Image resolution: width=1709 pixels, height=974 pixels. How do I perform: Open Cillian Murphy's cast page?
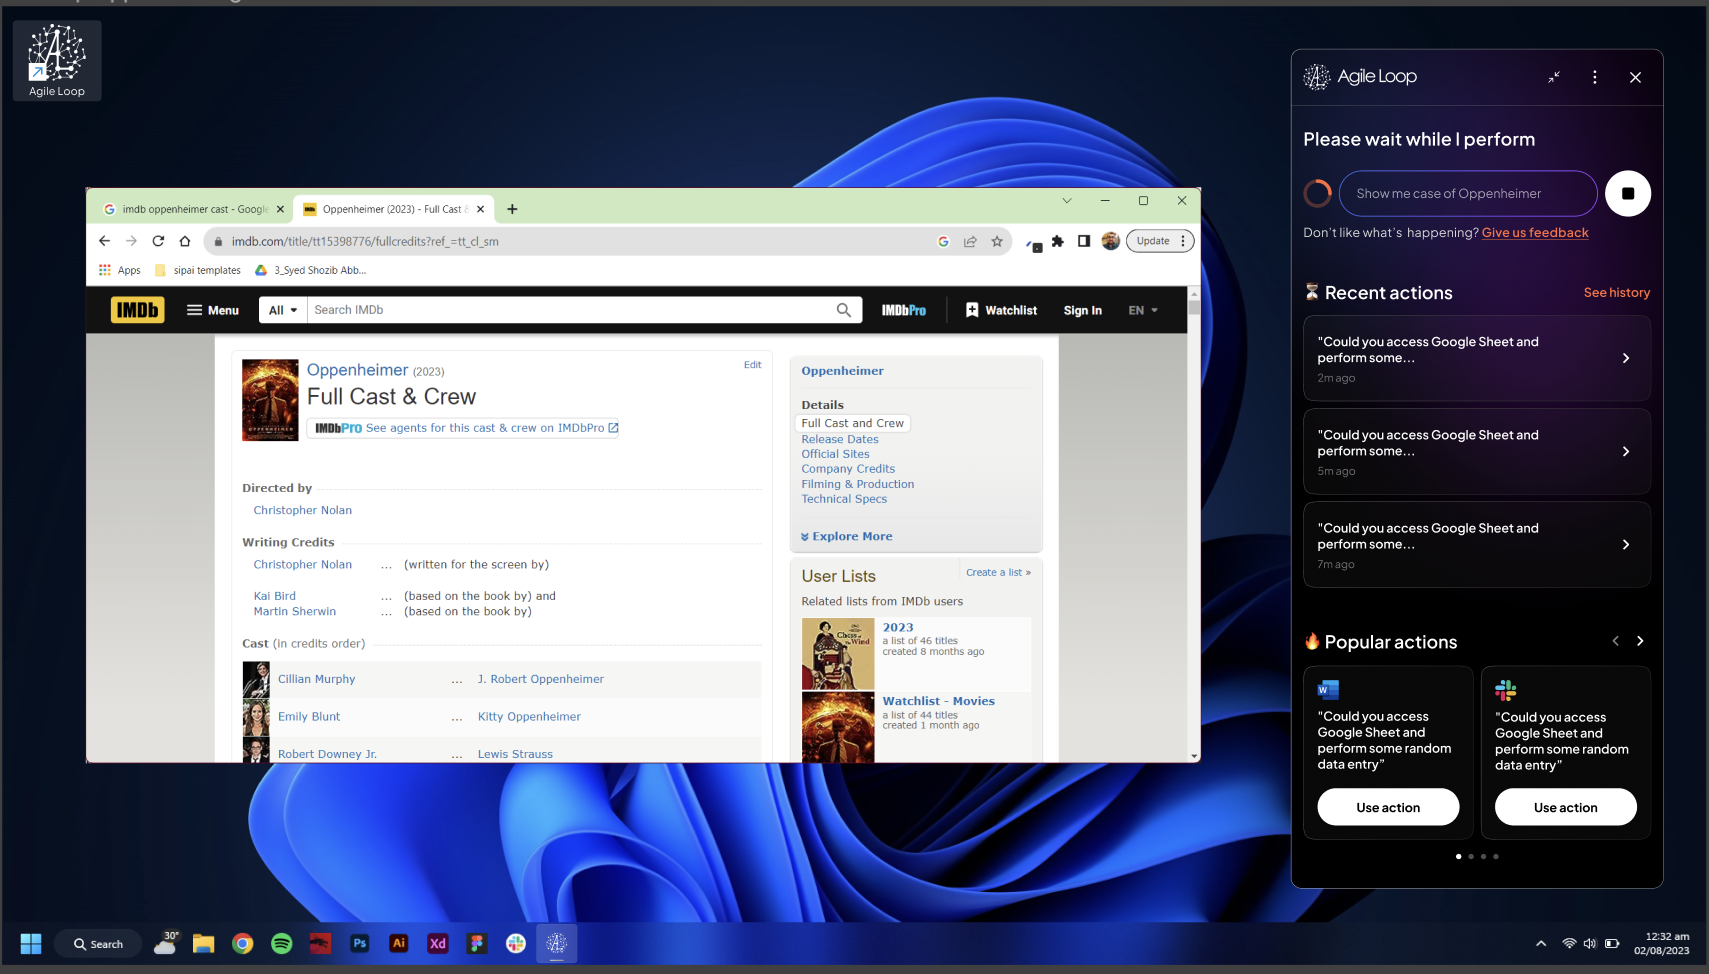point(316,679)
